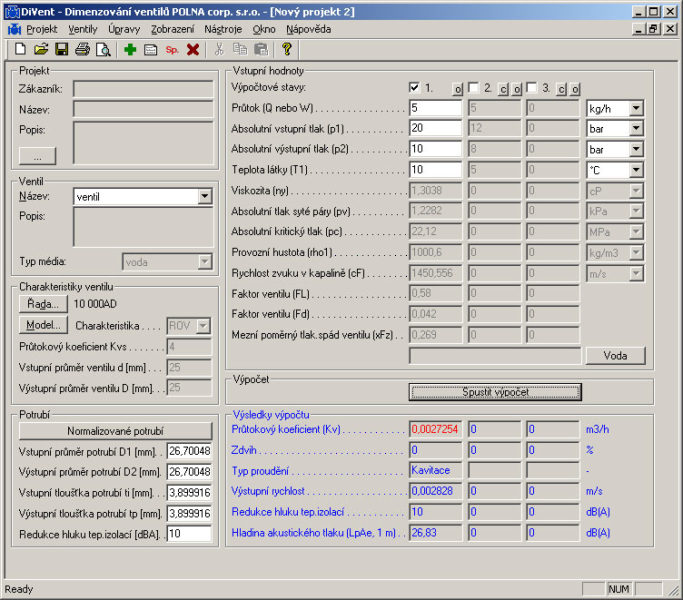Enable calculation state 3 checkbox

point(532,88)
